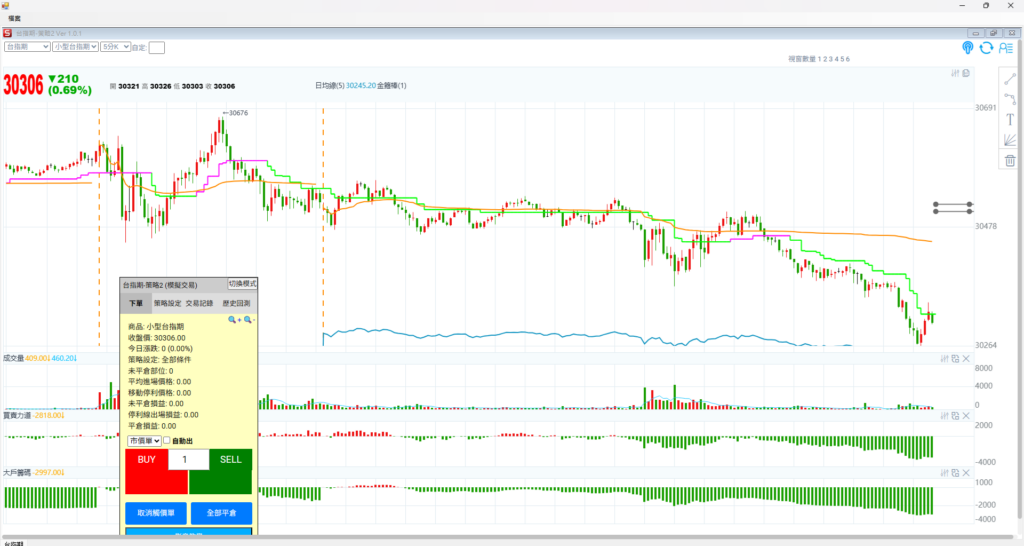Click the blue broadcast signal icon
This screenshot has width=1024, height=546.
pyautogui.click(x=968, y=47)
